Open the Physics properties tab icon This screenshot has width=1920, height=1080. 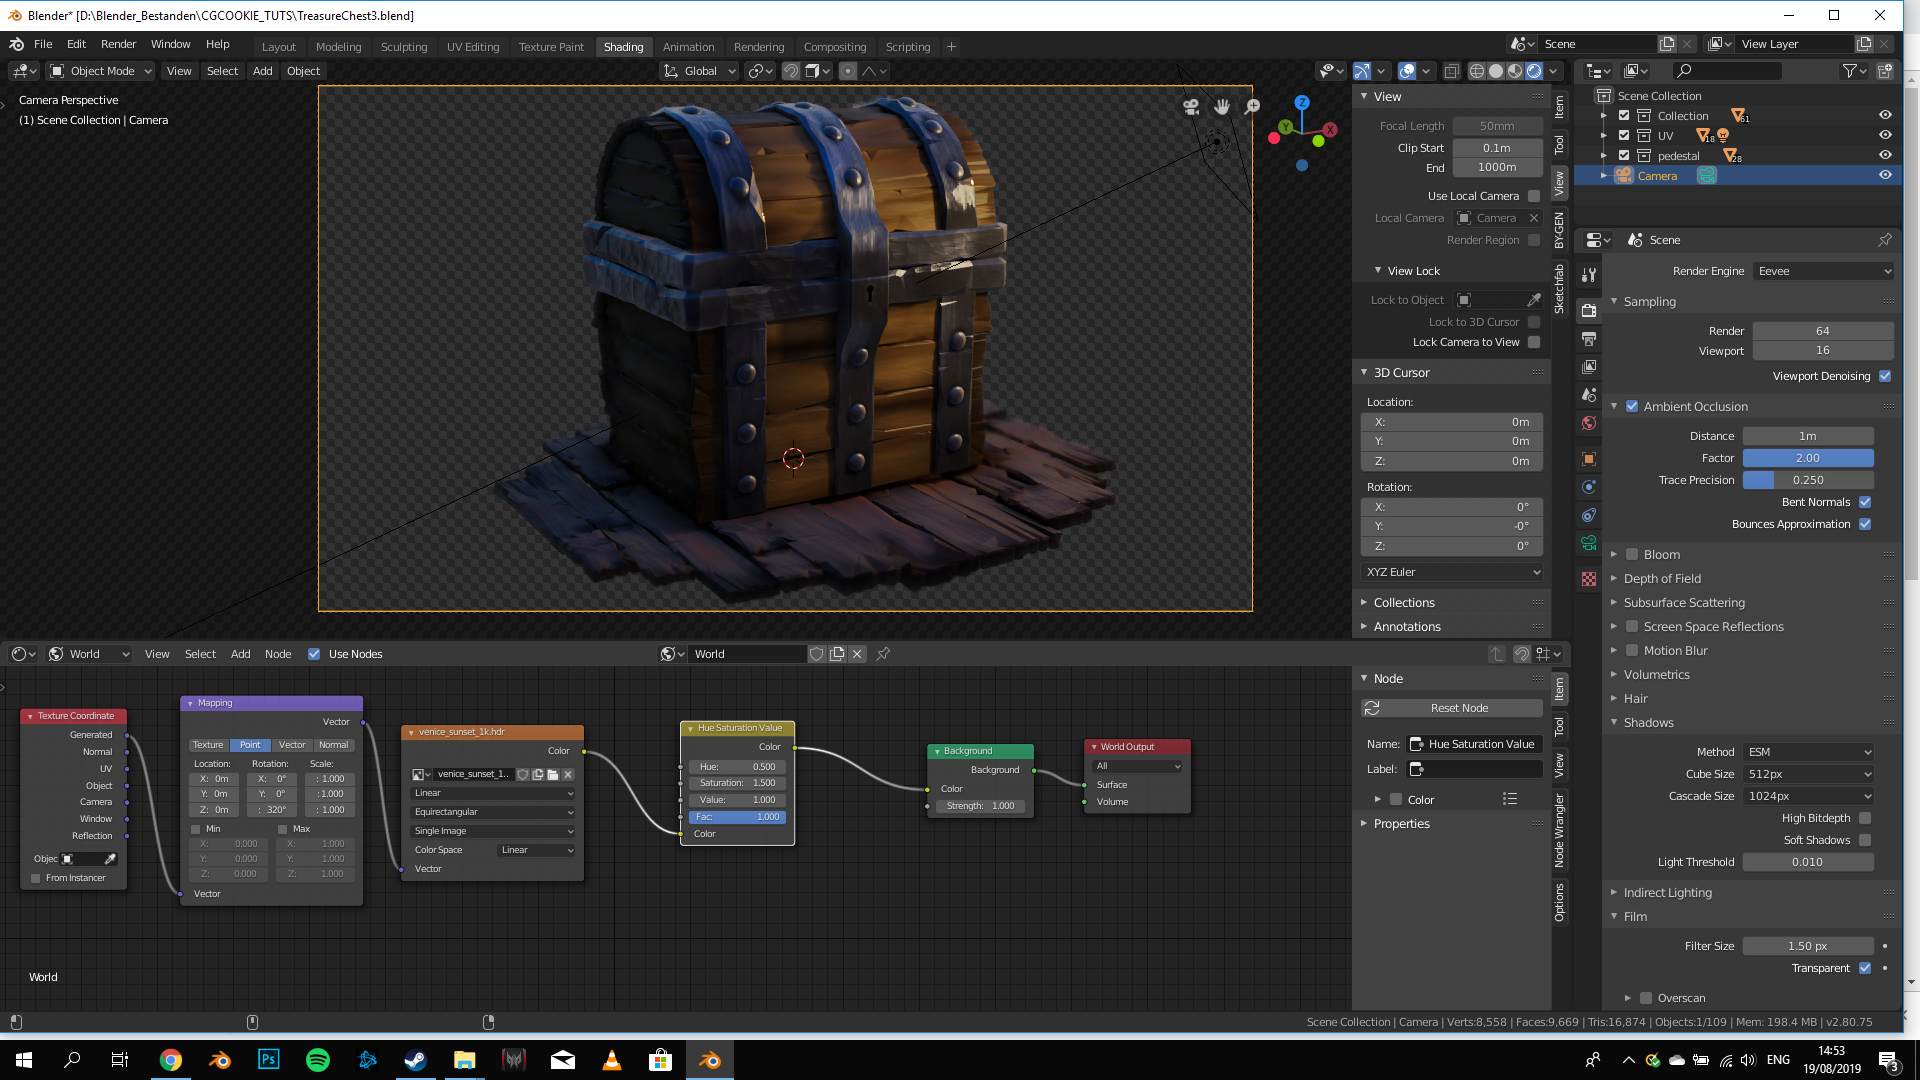1589,487
